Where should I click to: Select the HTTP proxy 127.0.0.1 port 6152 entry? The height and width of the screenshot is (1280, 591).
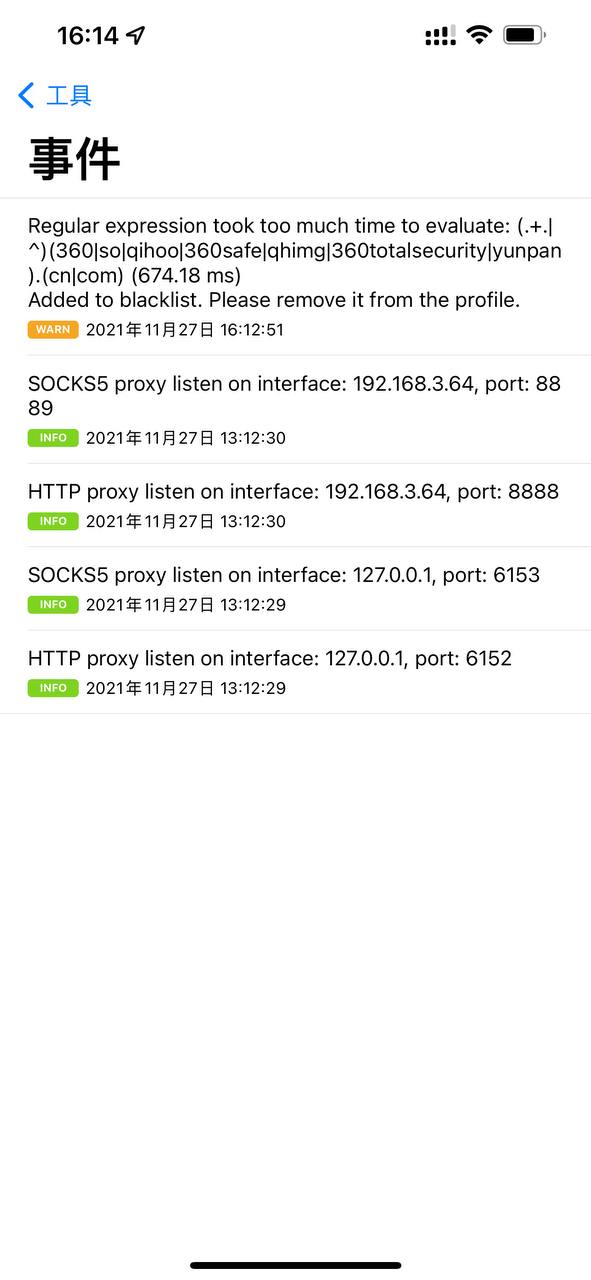[x=295, y=670]
